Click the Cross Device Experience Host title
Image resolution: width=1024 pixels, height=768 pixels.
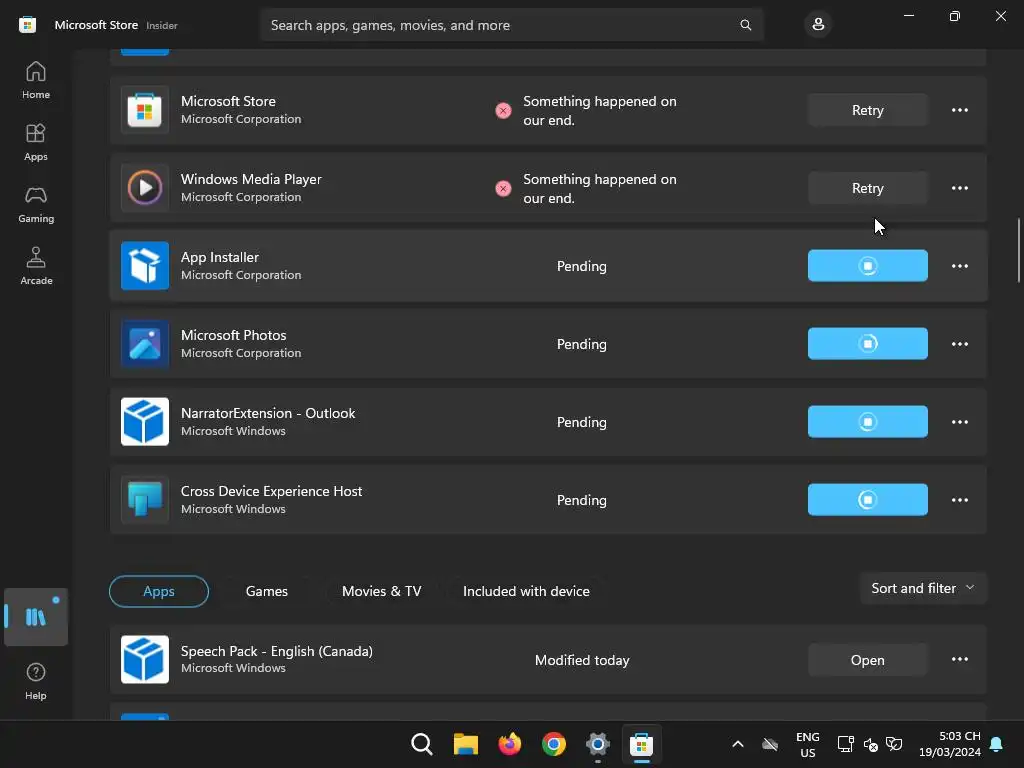[x=271, y=491]
